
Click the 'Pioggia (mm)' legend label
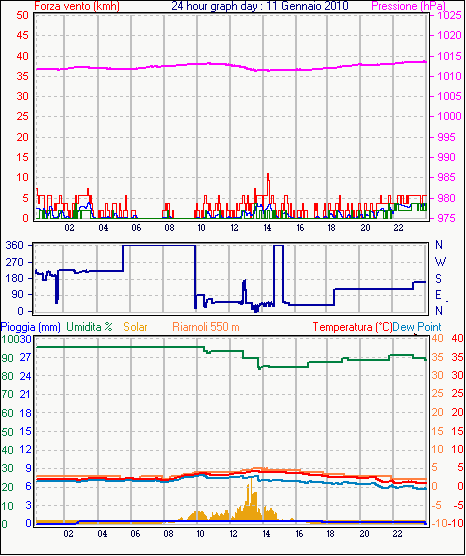(x=30, y=327)
